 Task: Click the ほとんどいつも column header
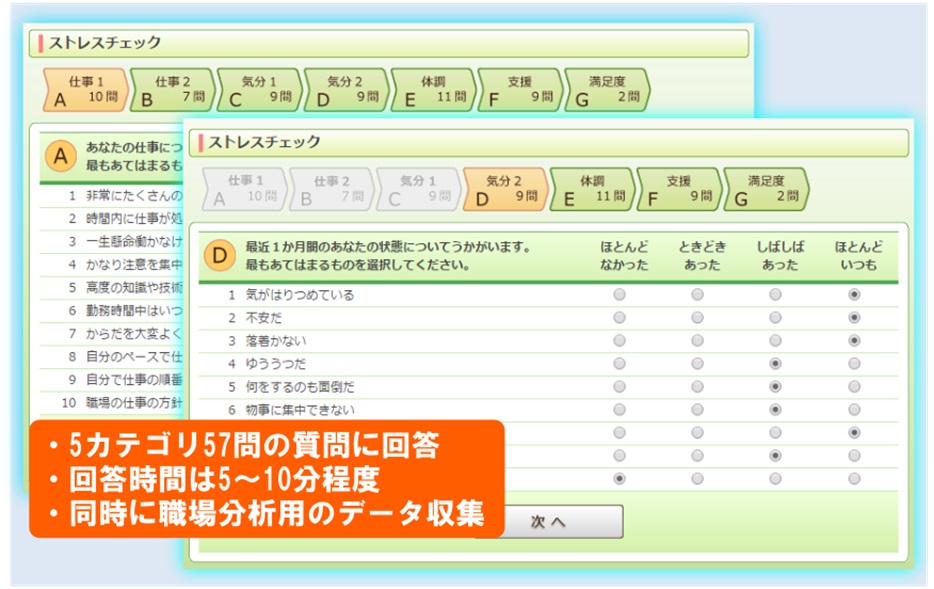858,255
